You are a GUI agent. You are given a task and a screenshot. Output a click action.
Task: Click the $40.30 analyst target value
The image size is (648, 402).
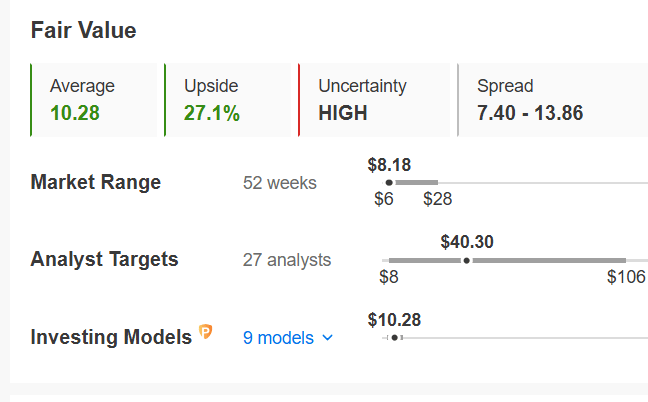click(x=467, y=242)
